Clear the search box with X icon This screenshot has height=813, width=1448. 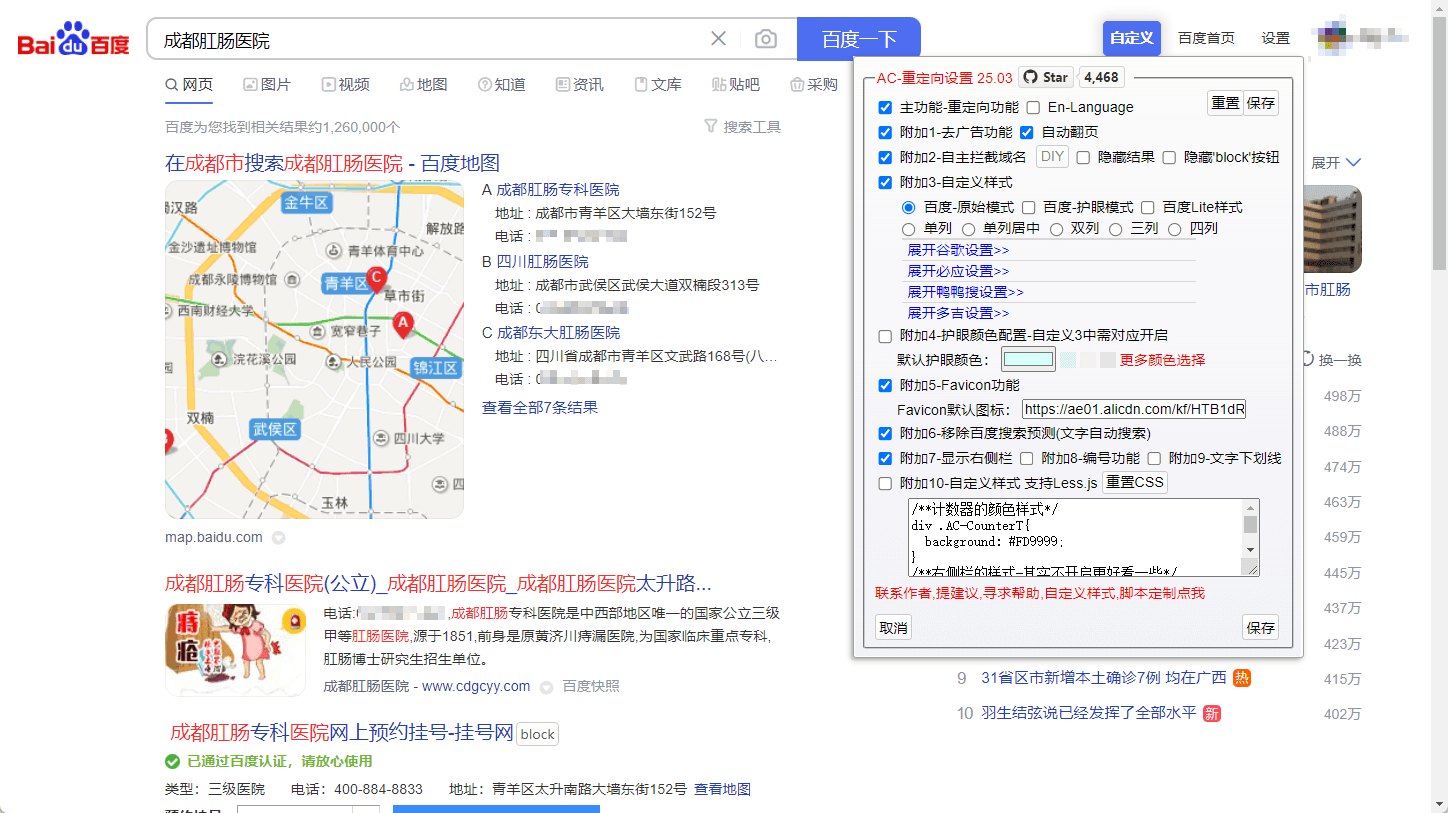pos(718,39)
